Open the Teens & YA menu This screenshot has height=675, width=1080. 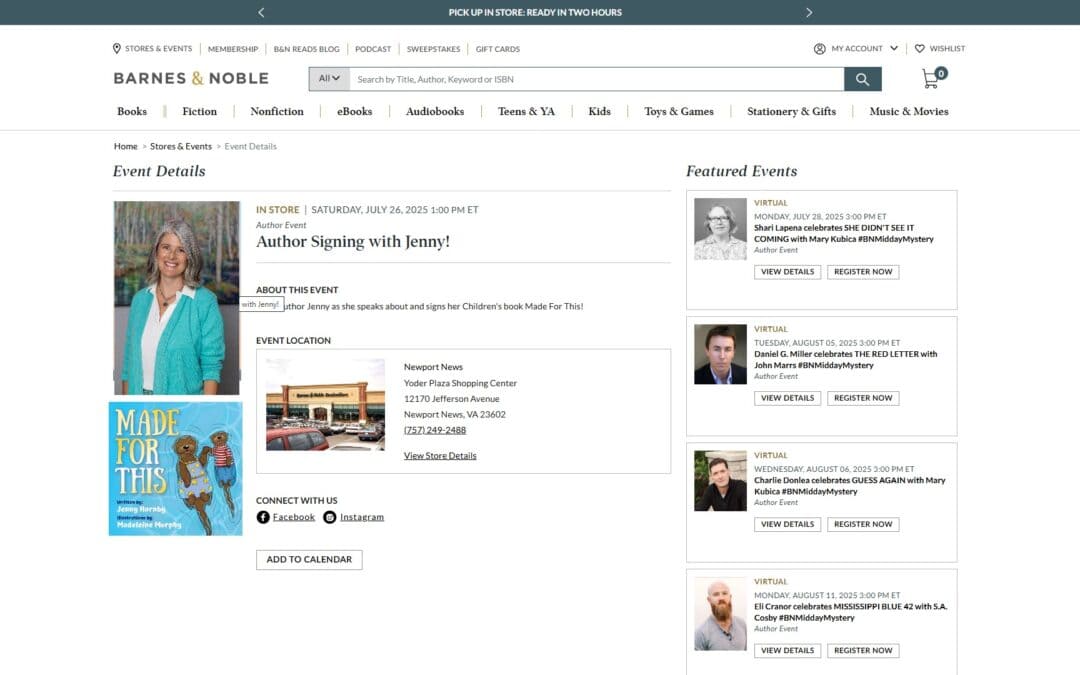coord(526,112)
